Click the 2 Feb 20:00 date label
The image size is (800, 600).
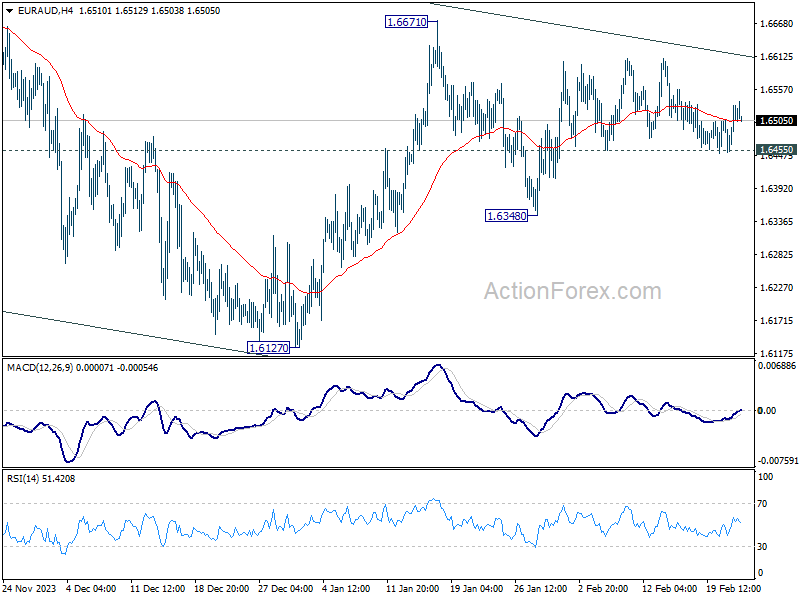pyautogui.click(x=603, y=588)
